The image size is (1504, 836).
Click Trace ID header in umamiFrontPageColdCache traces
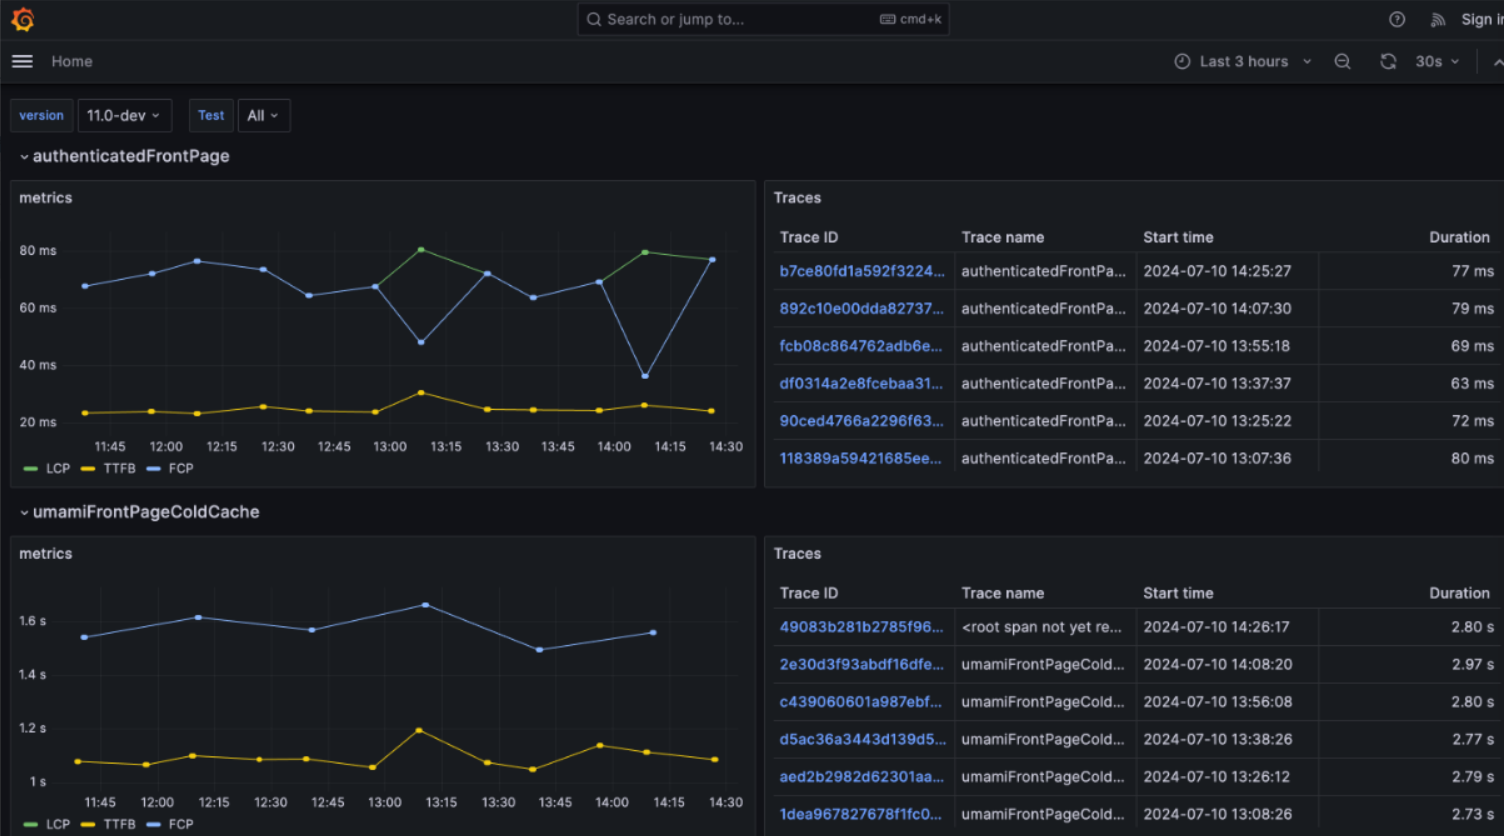(x=809, y=593)
